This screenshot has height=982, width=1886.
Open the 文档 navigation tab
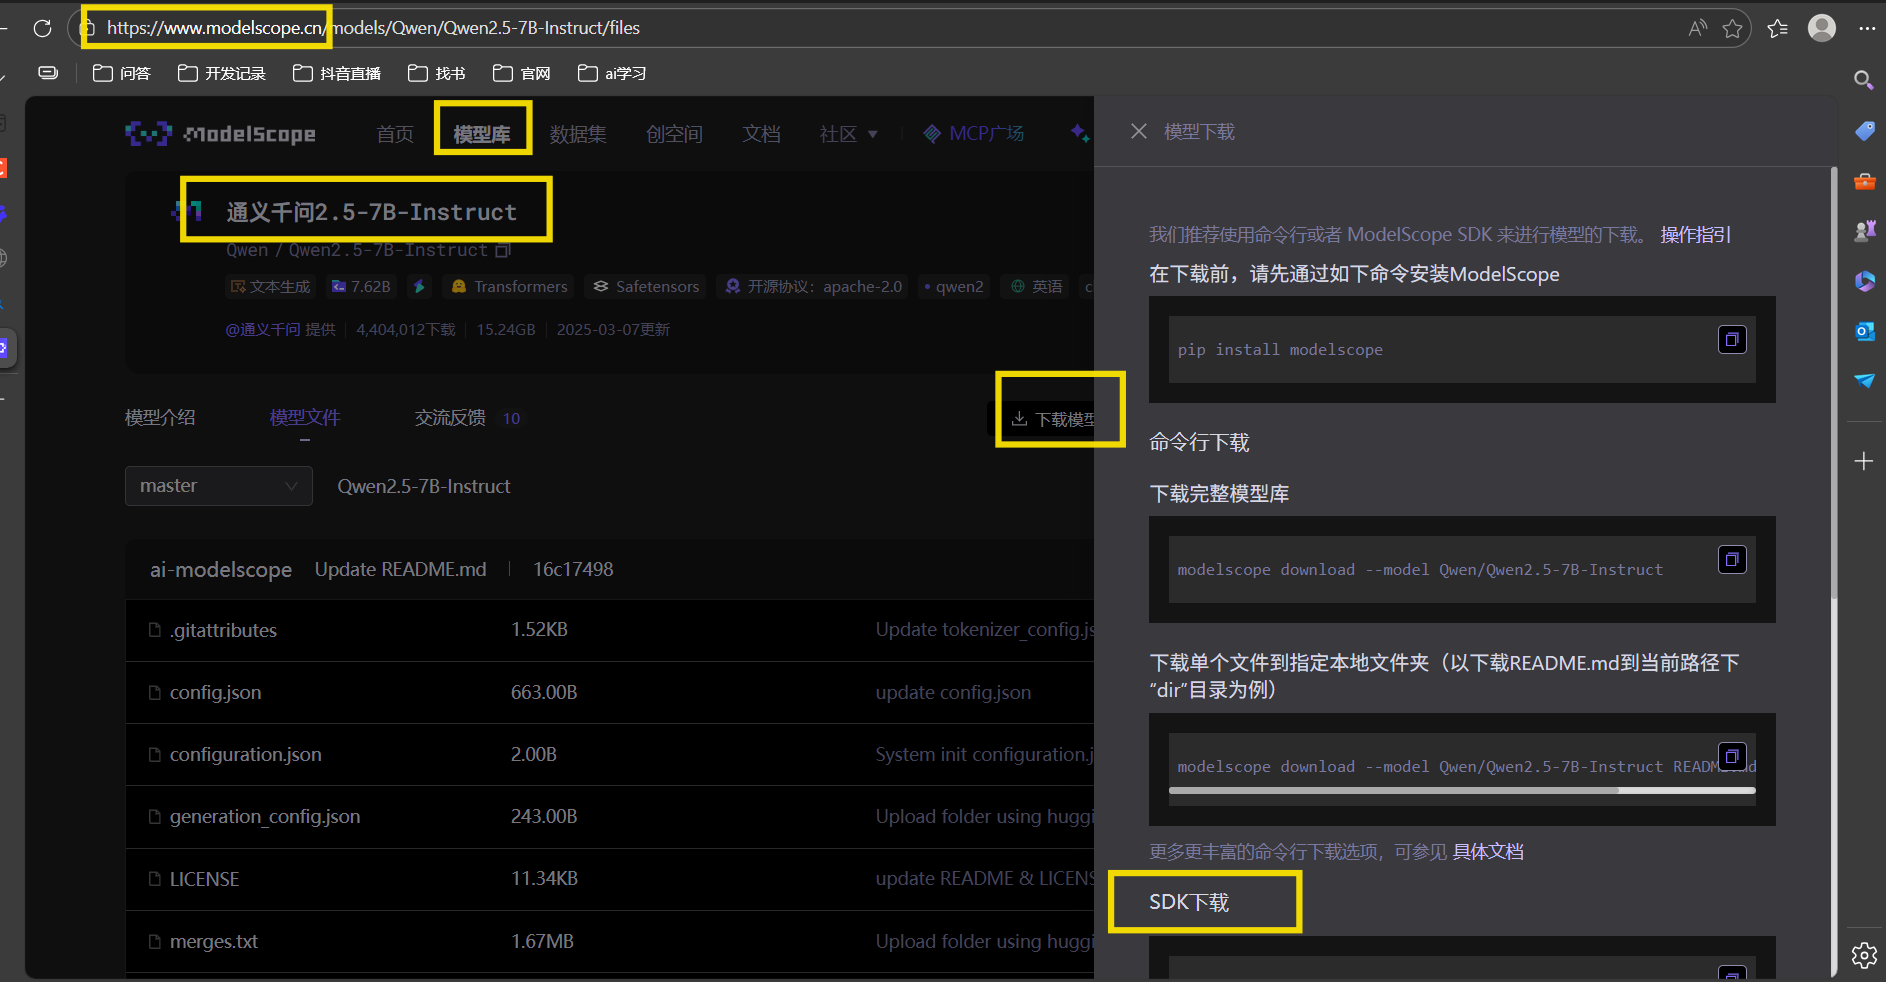point(761,134)
